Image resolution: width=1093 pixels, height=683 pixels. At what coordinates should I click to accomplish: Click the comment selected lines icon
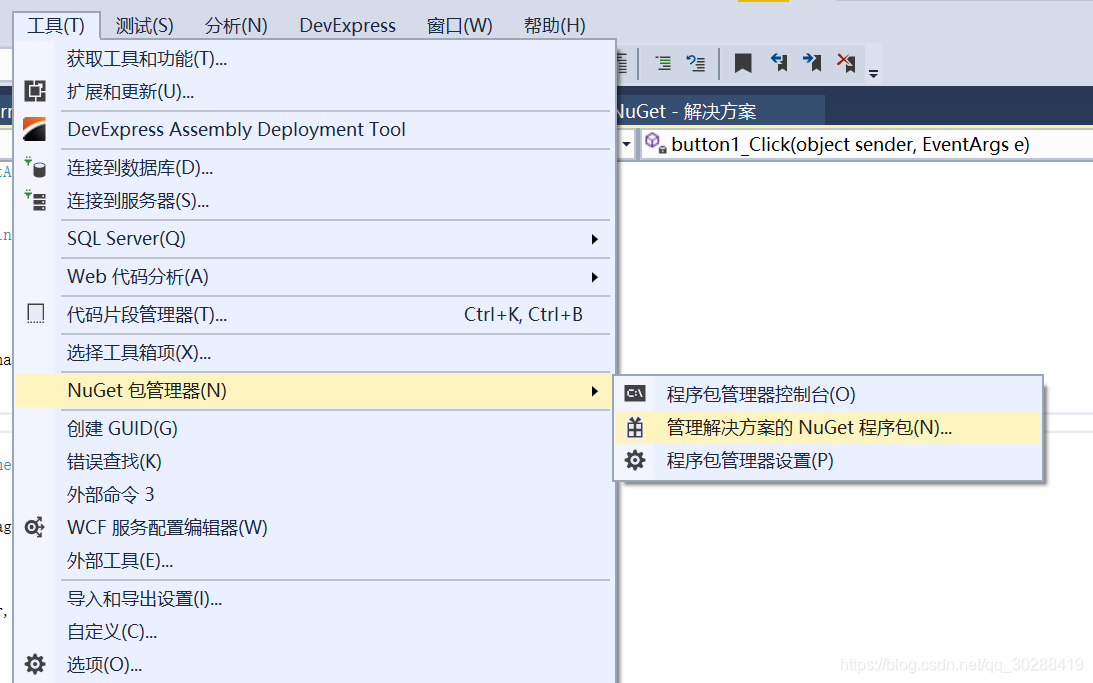point(664,63)
